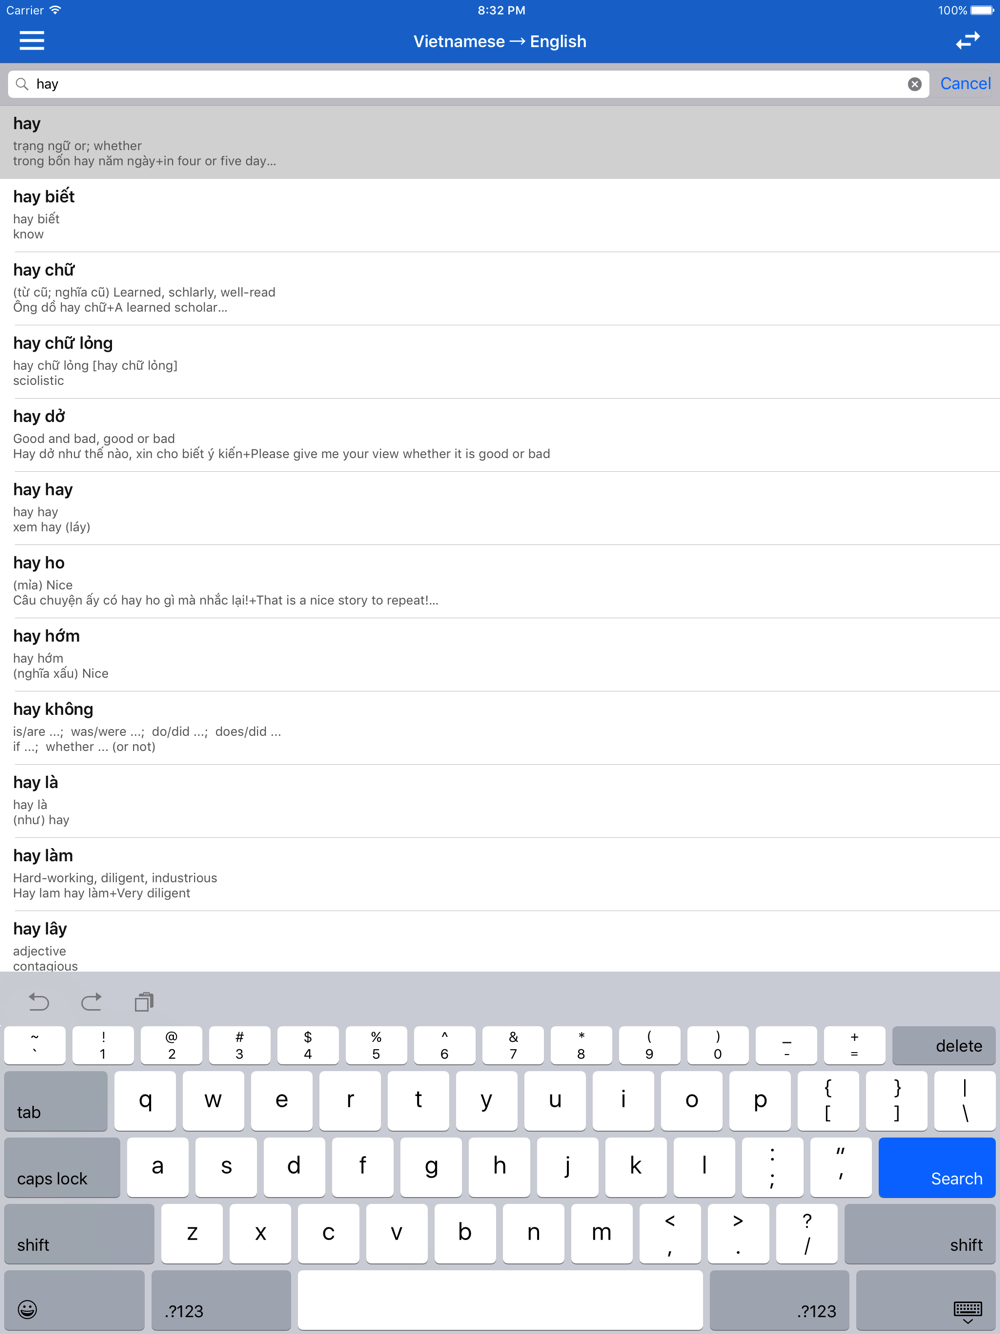The image size is (1000, 1334).
Task: Cancel the search
Action: click(965, 84)
